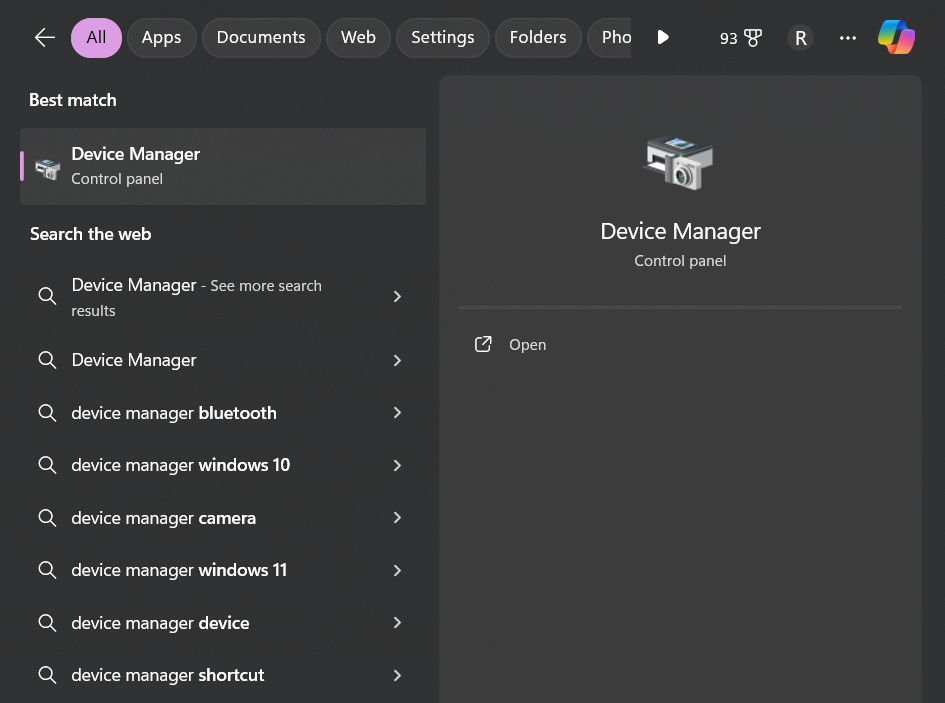
Task: Expand chevron for 'device manager bluetooth'
Action: coord(397,413)
